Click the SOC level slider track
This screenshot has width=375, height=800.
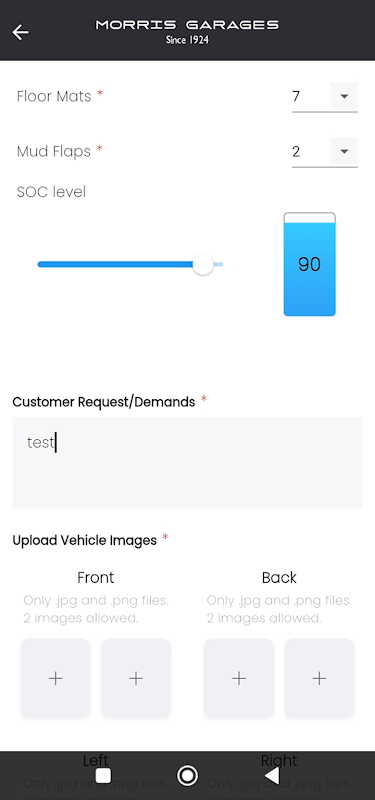click(x=130, y=264)
